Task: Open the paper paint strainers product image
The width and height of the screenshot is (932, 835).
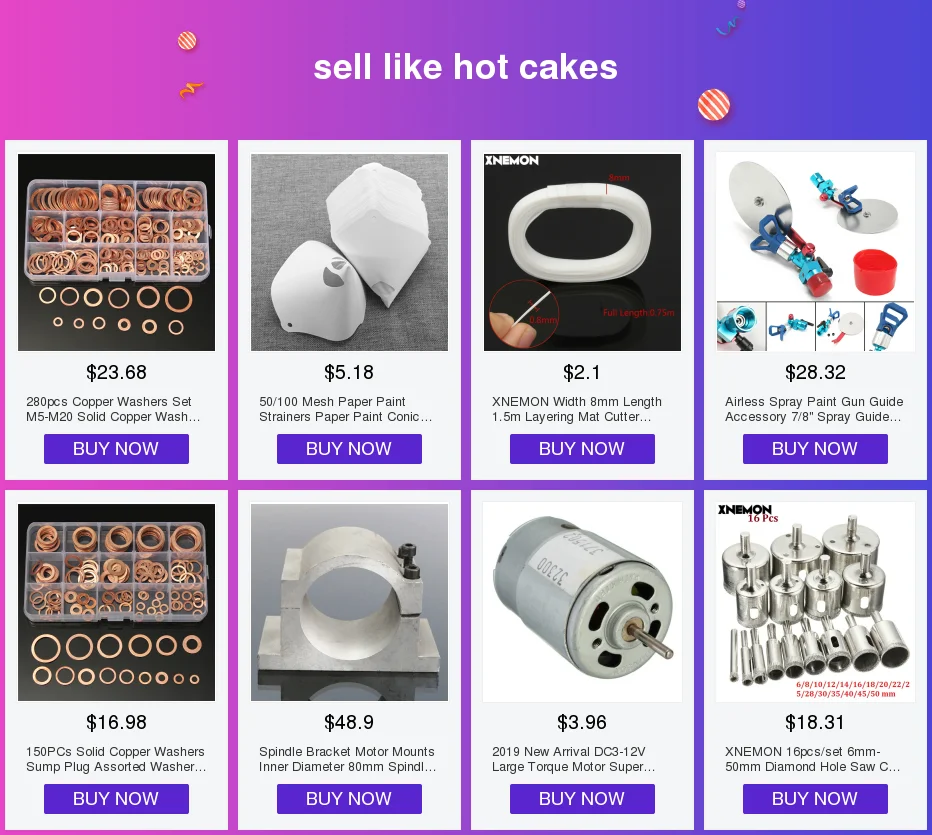Action: coord(350,252)
